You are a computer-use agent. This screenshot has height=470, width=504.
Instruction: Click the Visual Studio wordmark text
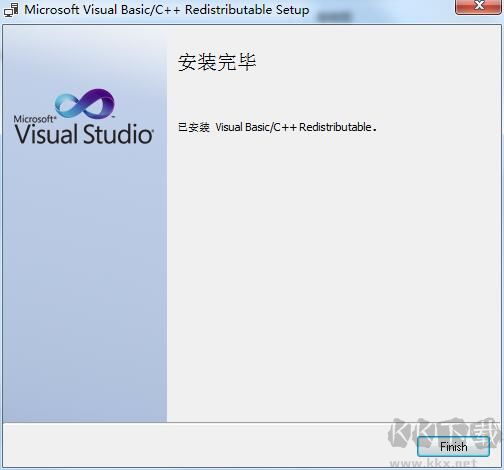pos(84,134)
